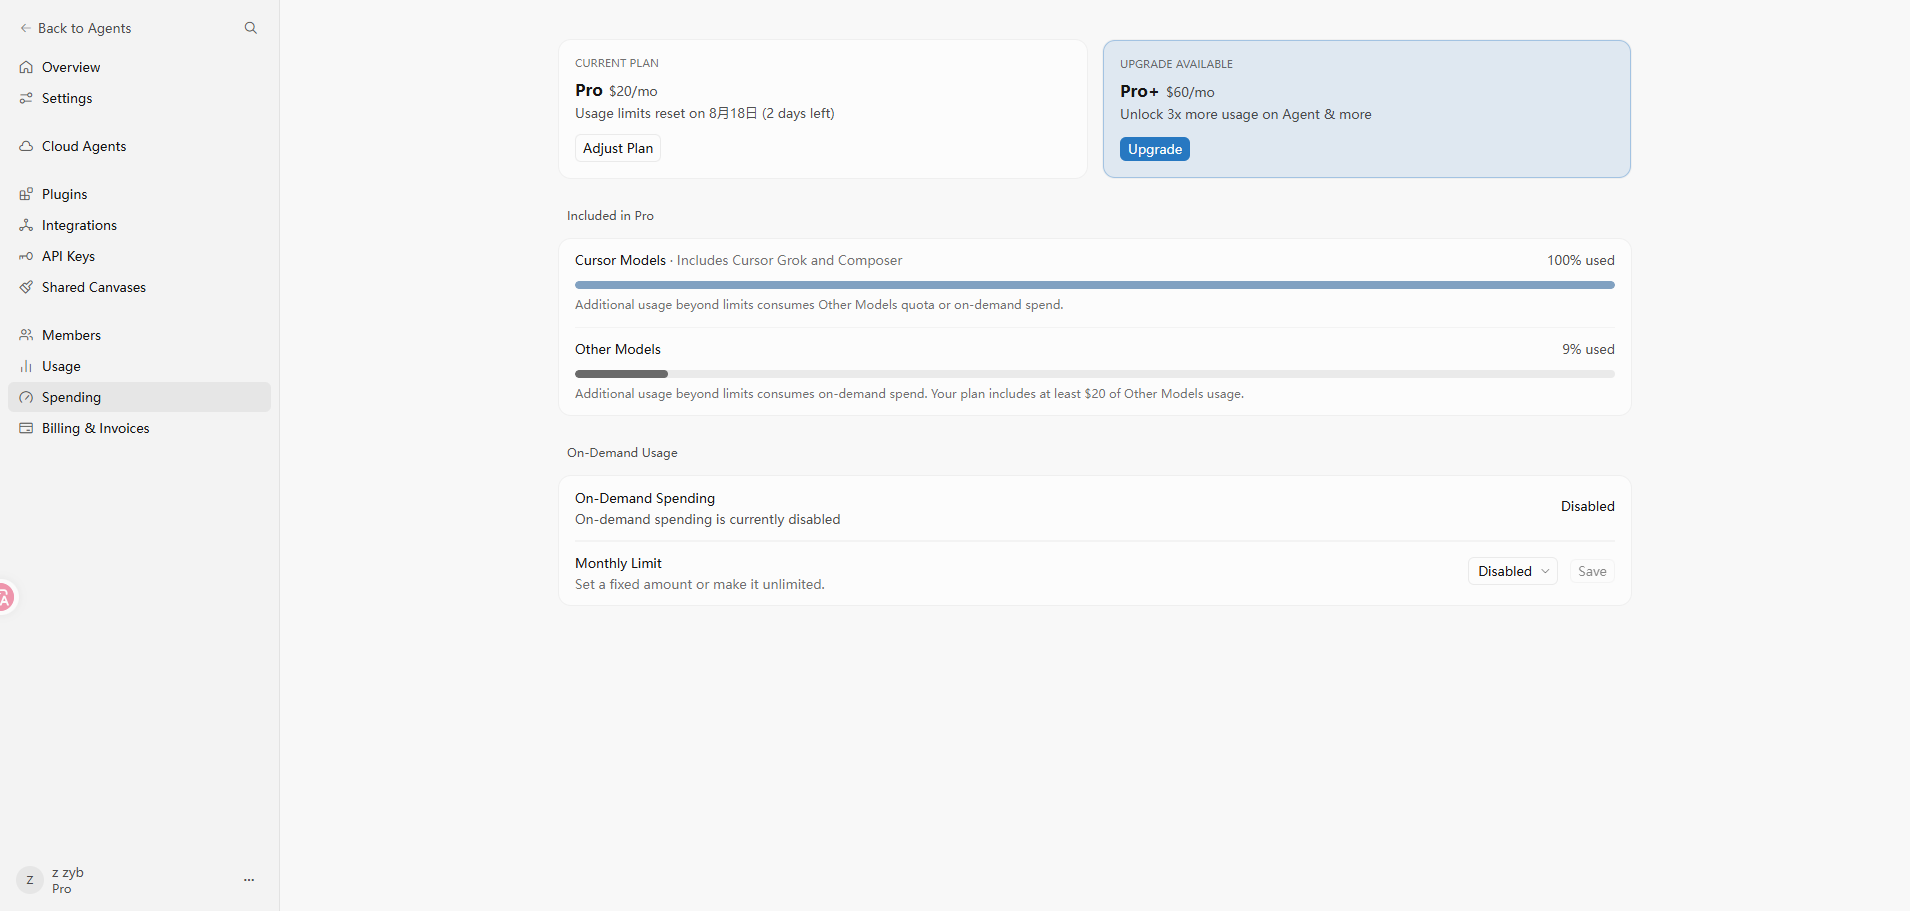Click the "Monthly Limit" label
1910x911 pixels.
(x=618, y=563)
